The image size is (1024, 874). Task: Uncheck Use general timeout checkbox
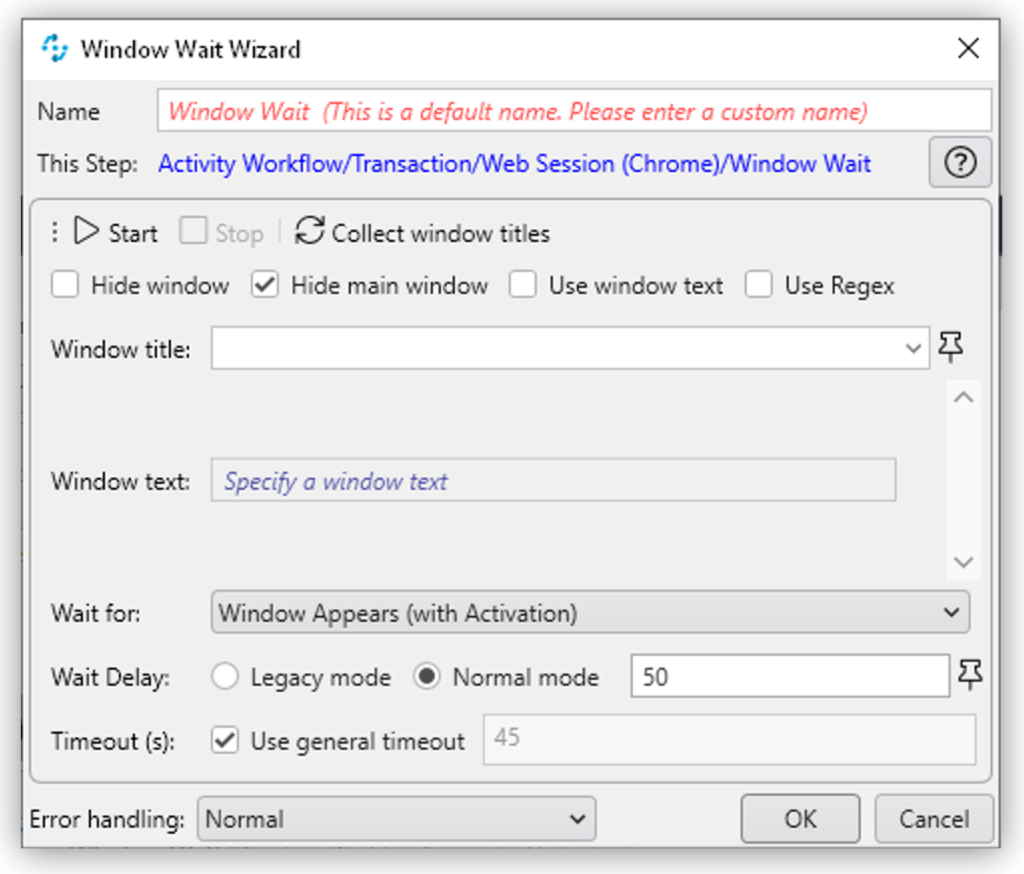pos(226,741)
